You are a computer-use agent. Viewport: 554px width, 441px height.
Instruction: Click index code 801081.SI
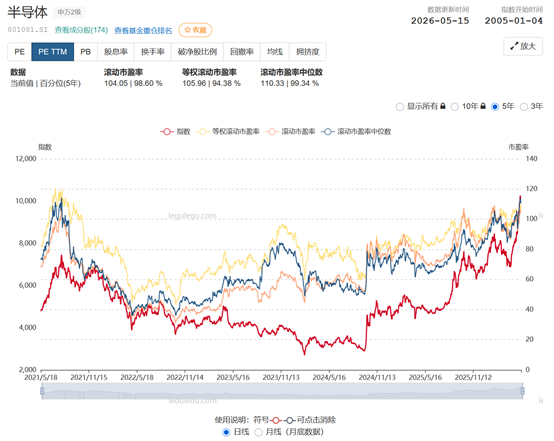click(28, 30)
